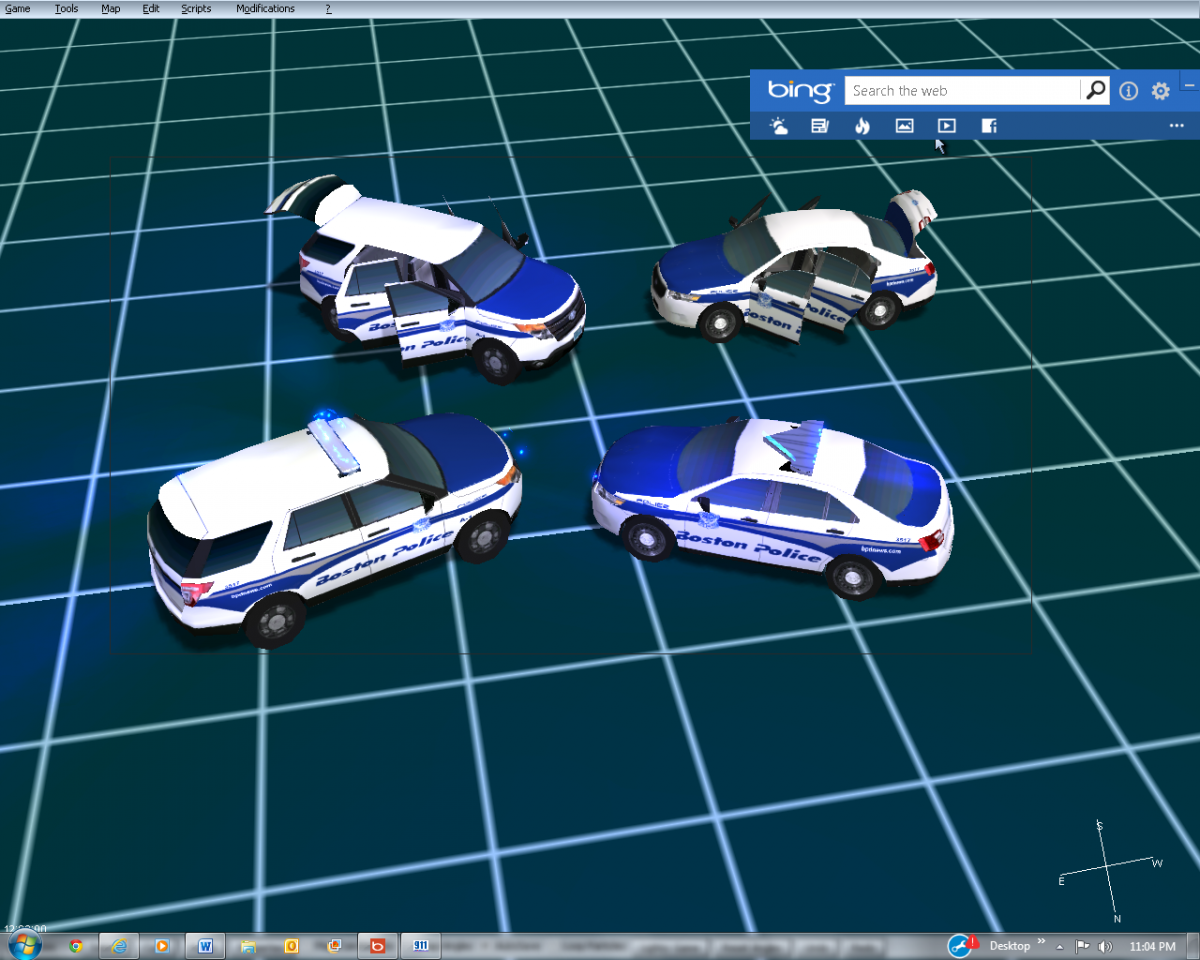Click the Bing magnifier search button
This screenshot has width=1200, height=960.
click(1096, 91)
